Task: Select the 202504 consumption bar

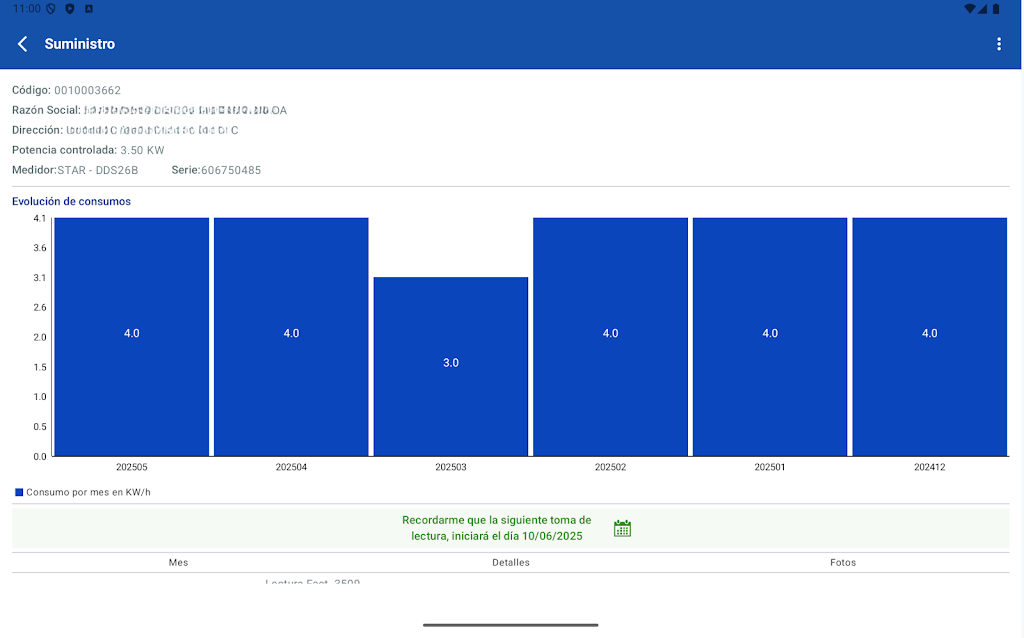Action: tap(291, 337)
